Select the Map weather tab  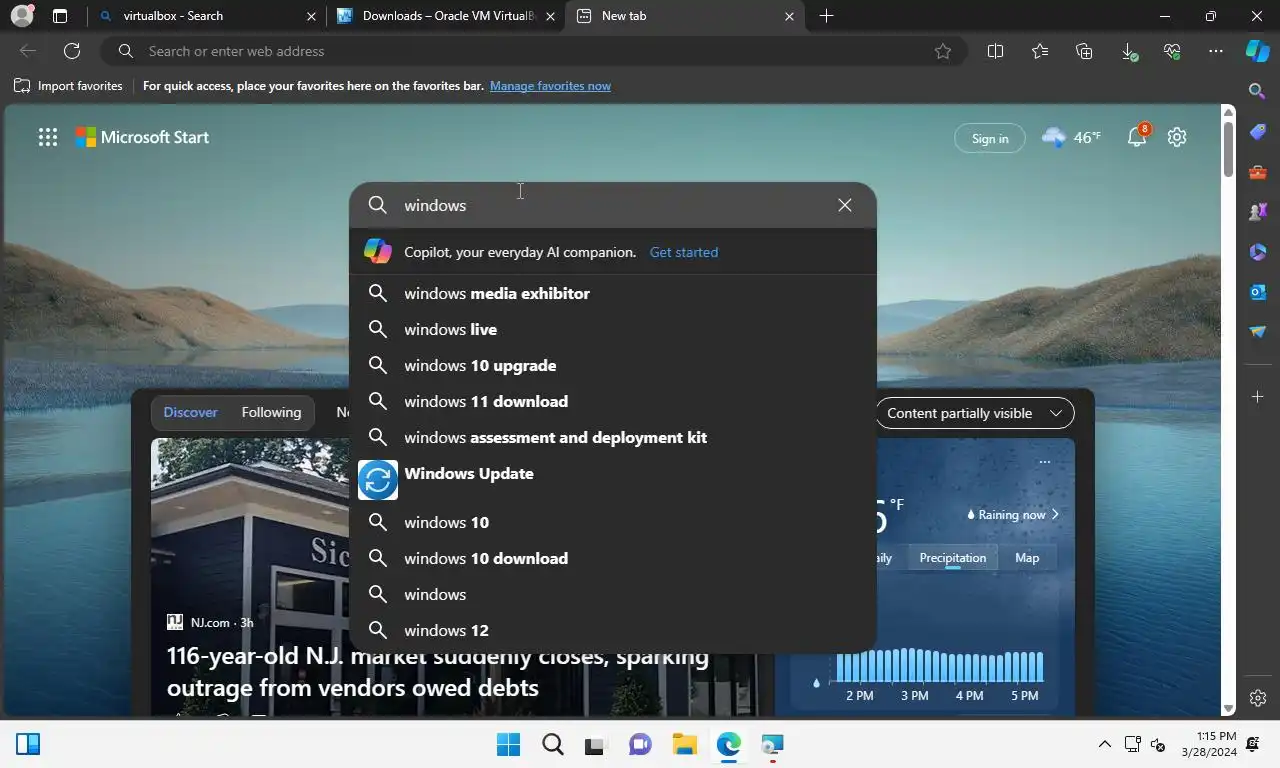pos(1027,558)
